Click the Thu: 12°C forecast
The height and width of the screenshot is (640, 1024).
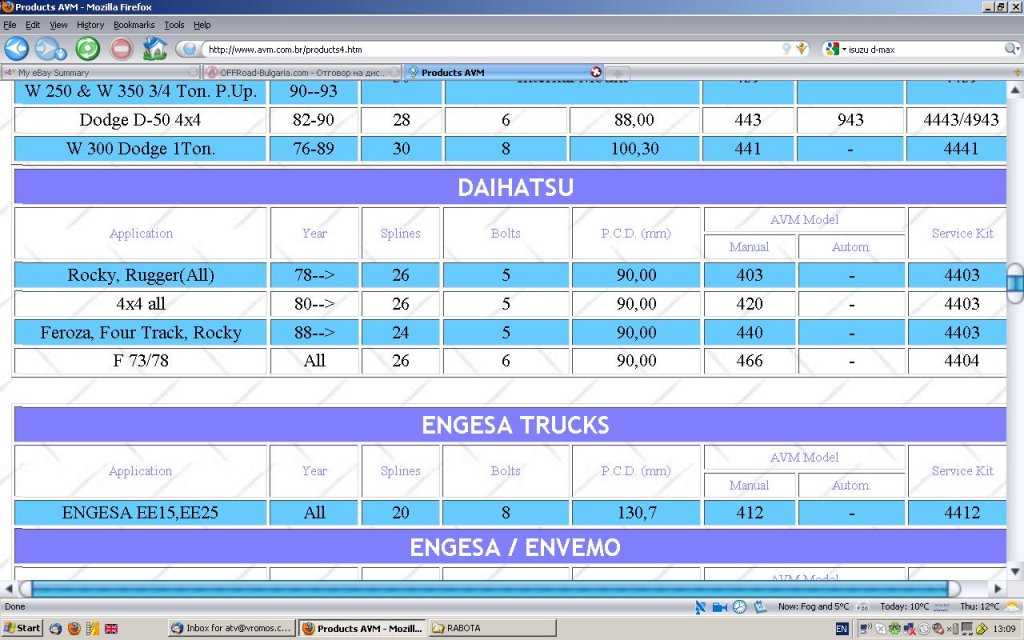click(980, 607)
